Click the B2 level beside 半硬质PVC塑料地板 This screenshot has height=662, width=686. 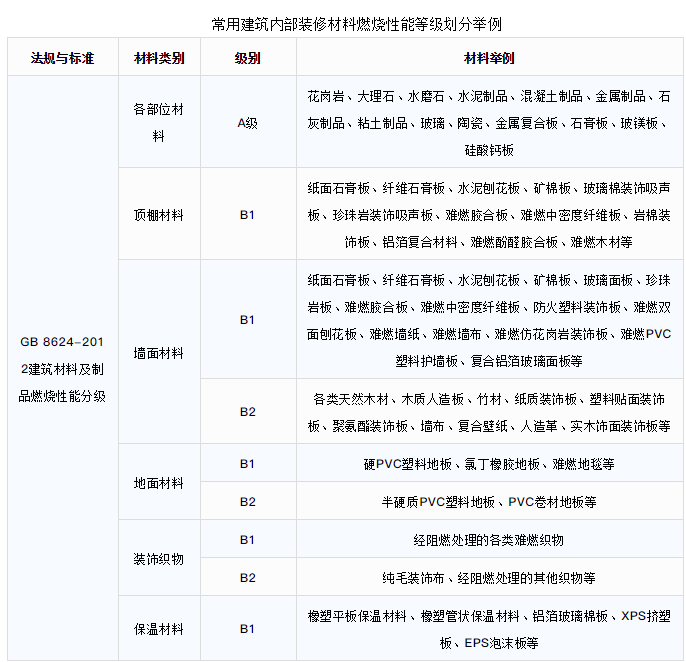tap(247, 502)
